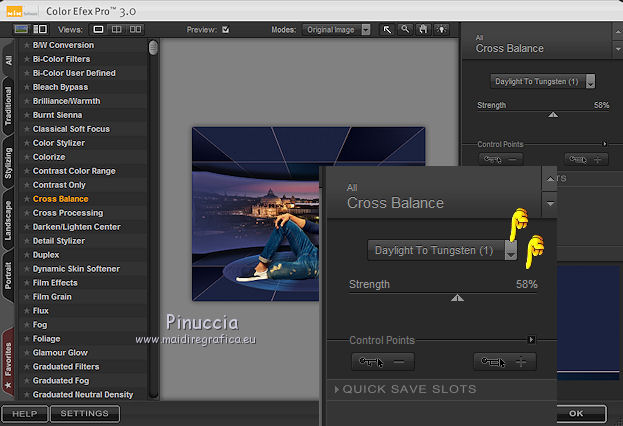This screenshot has width=623, height=426.
Task: Star Burnt Sienna as favorite
Action: [27, 115]
